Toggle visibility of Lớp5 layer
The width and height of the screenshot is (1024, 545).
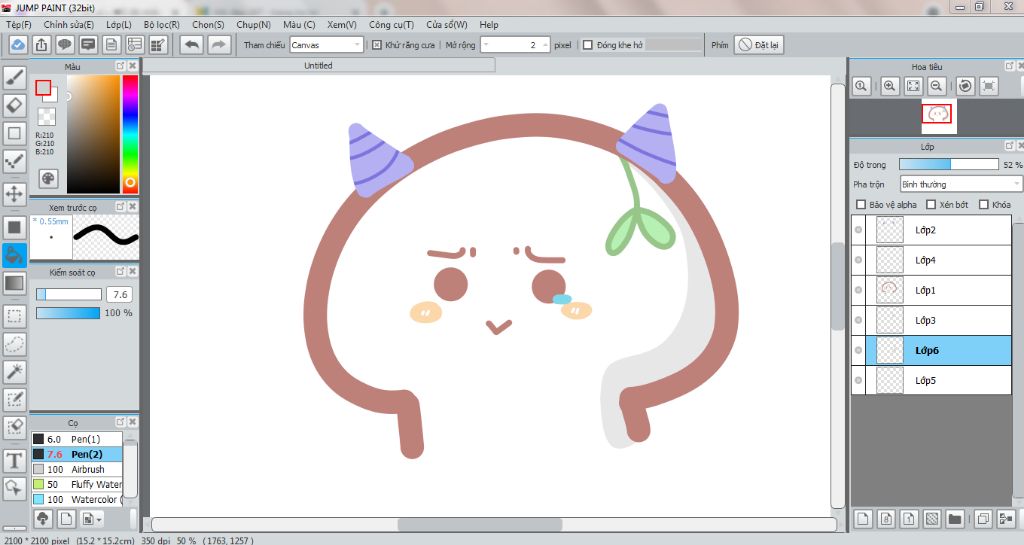click(858, 380)
